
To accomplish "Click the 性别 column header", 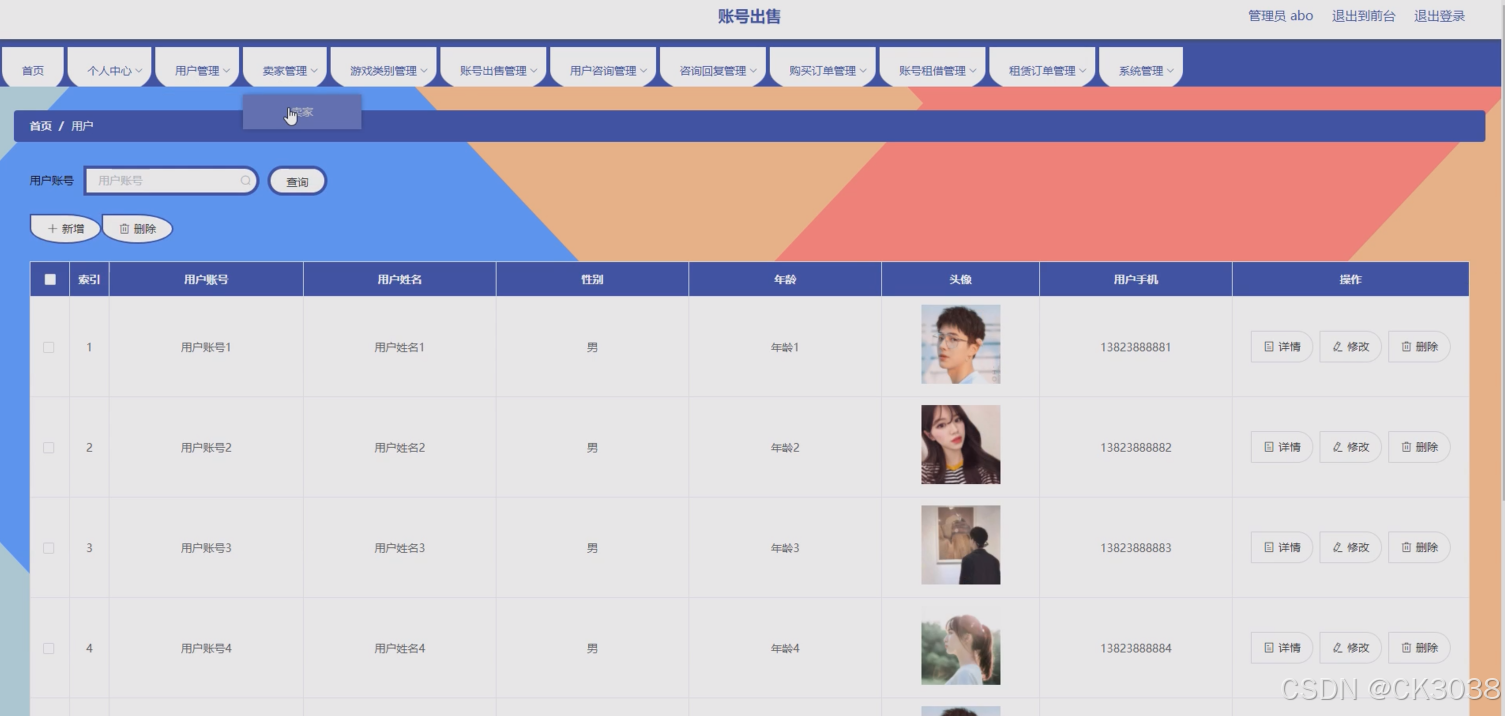I will 592,280.
